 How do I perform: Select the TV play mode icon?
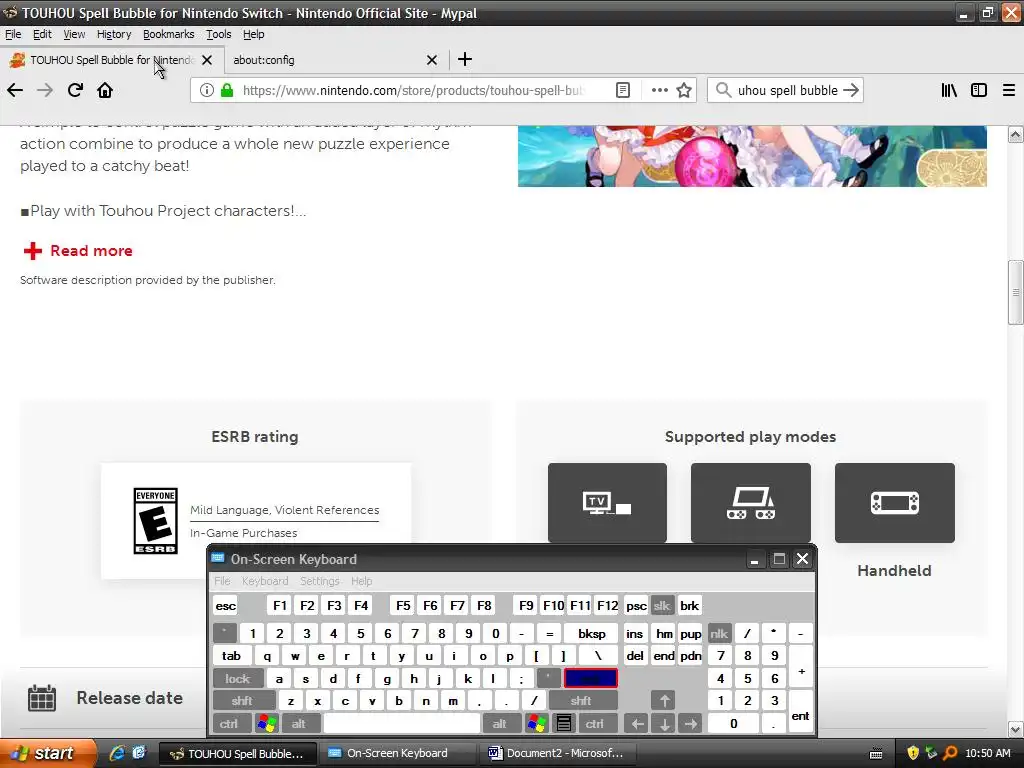pyautogui.click(x=607, y=503)
